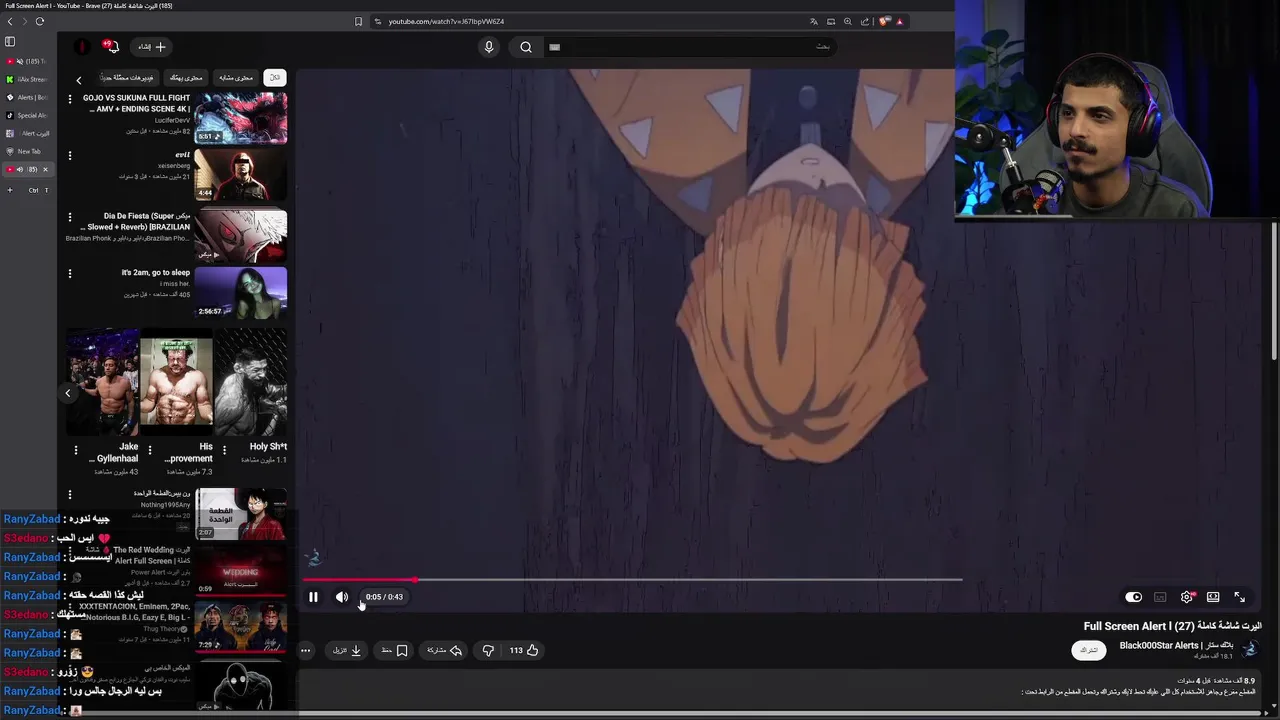Enter full screen from player controls
The image size is (1280, 720).
click(x=1240, y=597)
